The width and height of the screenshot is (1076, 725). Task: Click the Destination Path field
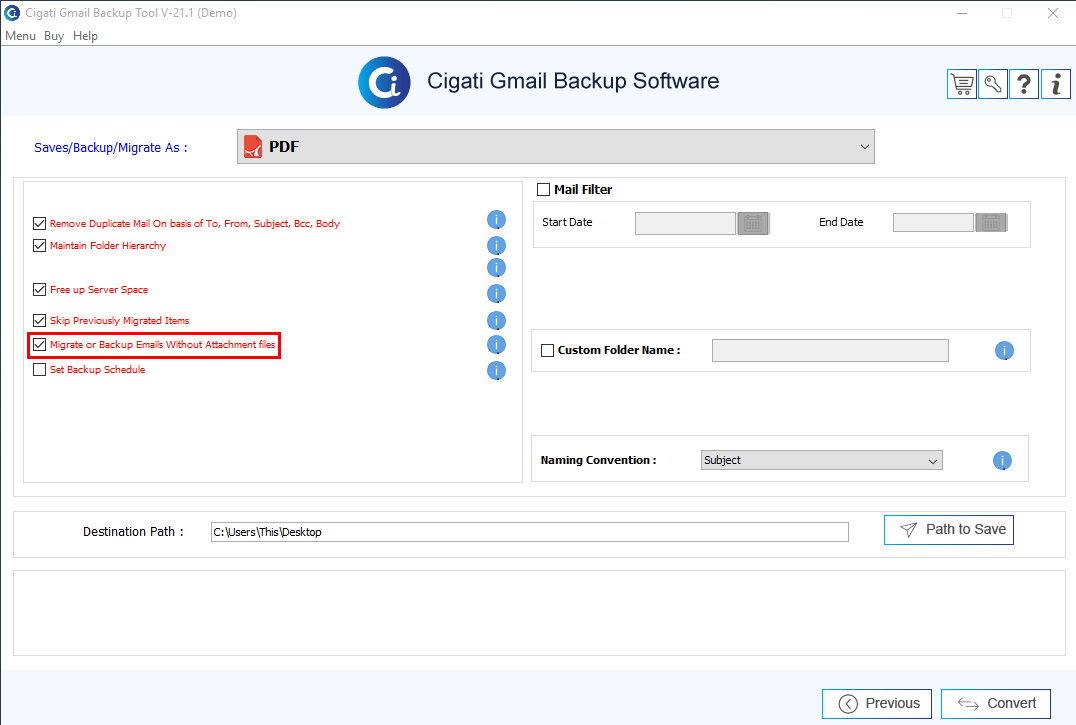pos(530,532)
